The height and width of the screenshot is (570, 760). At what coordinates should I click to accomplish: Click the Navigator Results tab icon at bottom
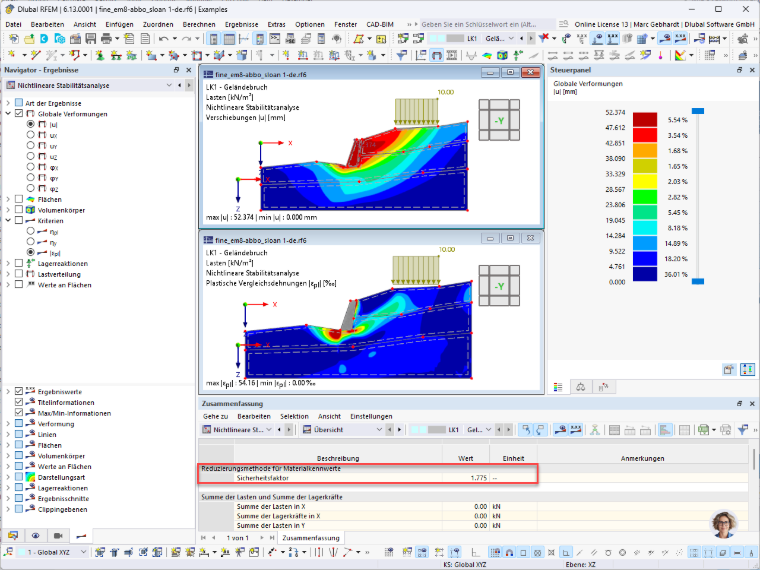[81, 536]
